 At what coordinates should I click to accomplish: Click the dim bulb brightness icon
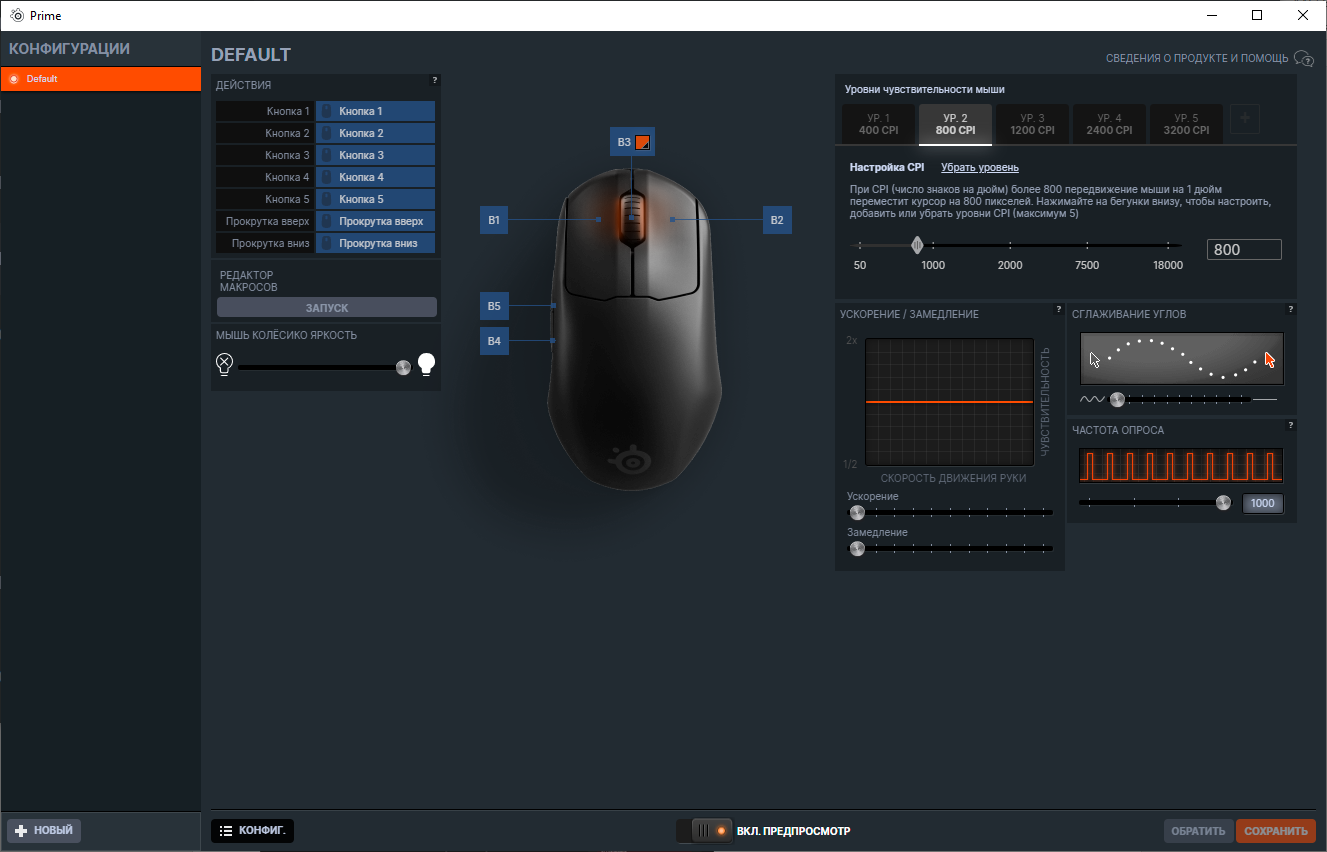click(225, 364)
